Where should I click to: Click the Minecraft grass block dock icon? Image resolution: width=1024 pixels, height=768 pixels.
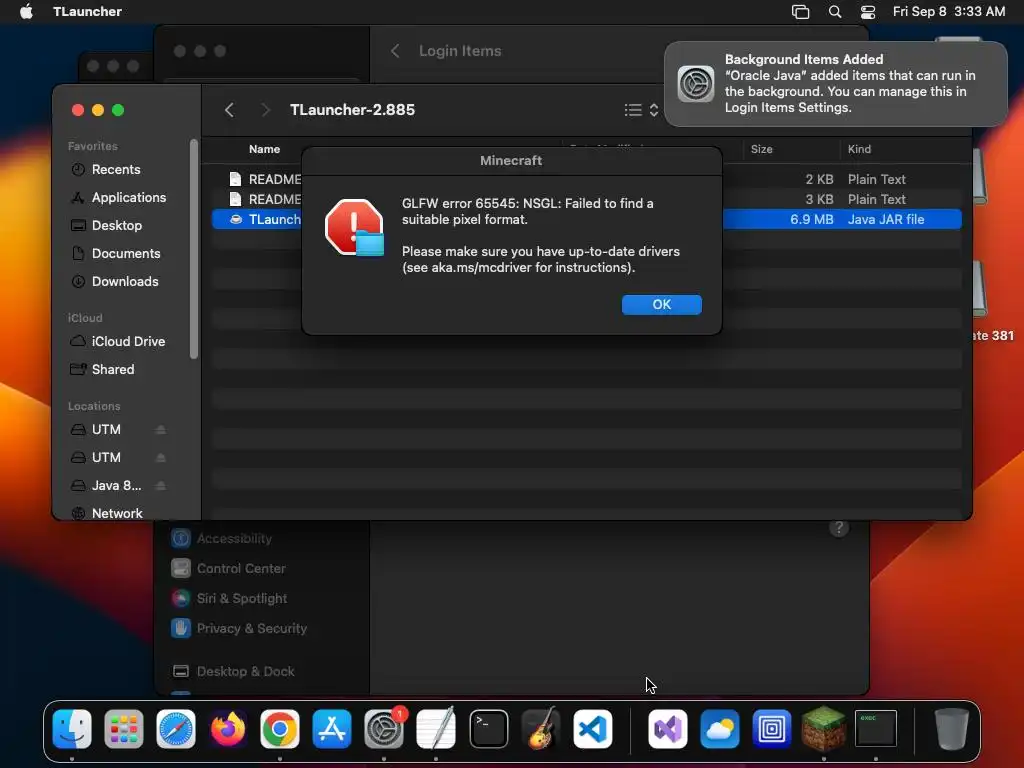coord(824,728)
